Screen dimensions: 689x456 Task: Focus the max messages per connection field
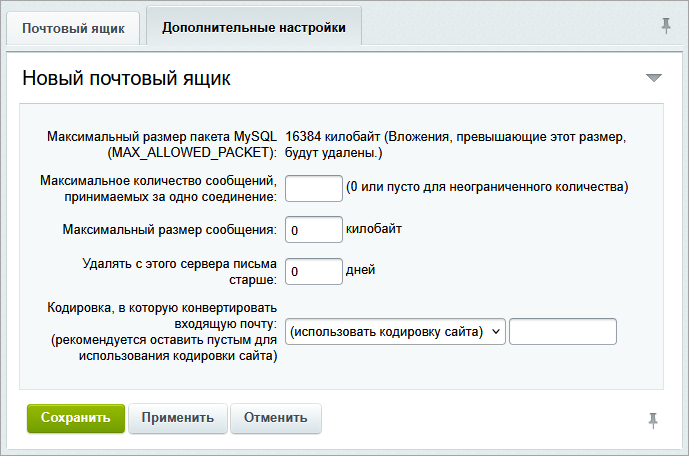[x=313, y=188]
